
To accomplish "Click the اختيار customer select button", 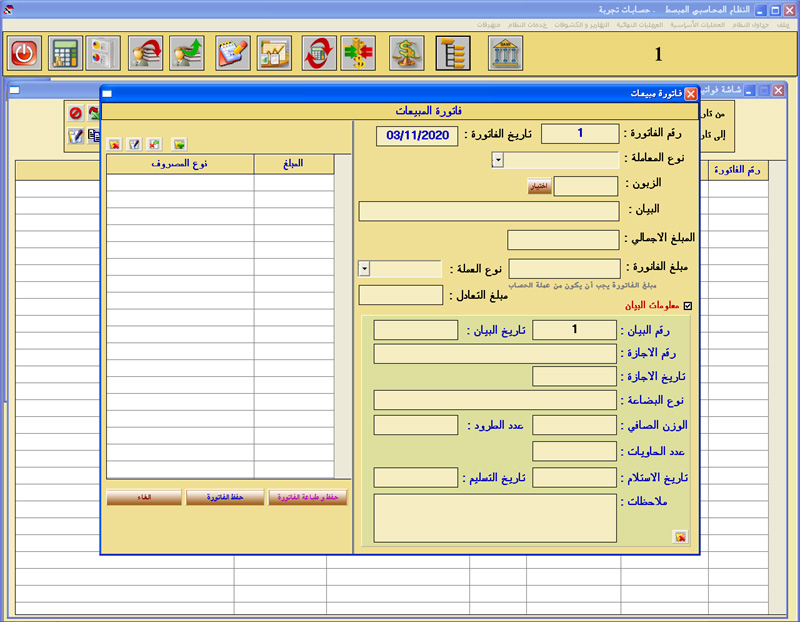I will click(539, 186).
